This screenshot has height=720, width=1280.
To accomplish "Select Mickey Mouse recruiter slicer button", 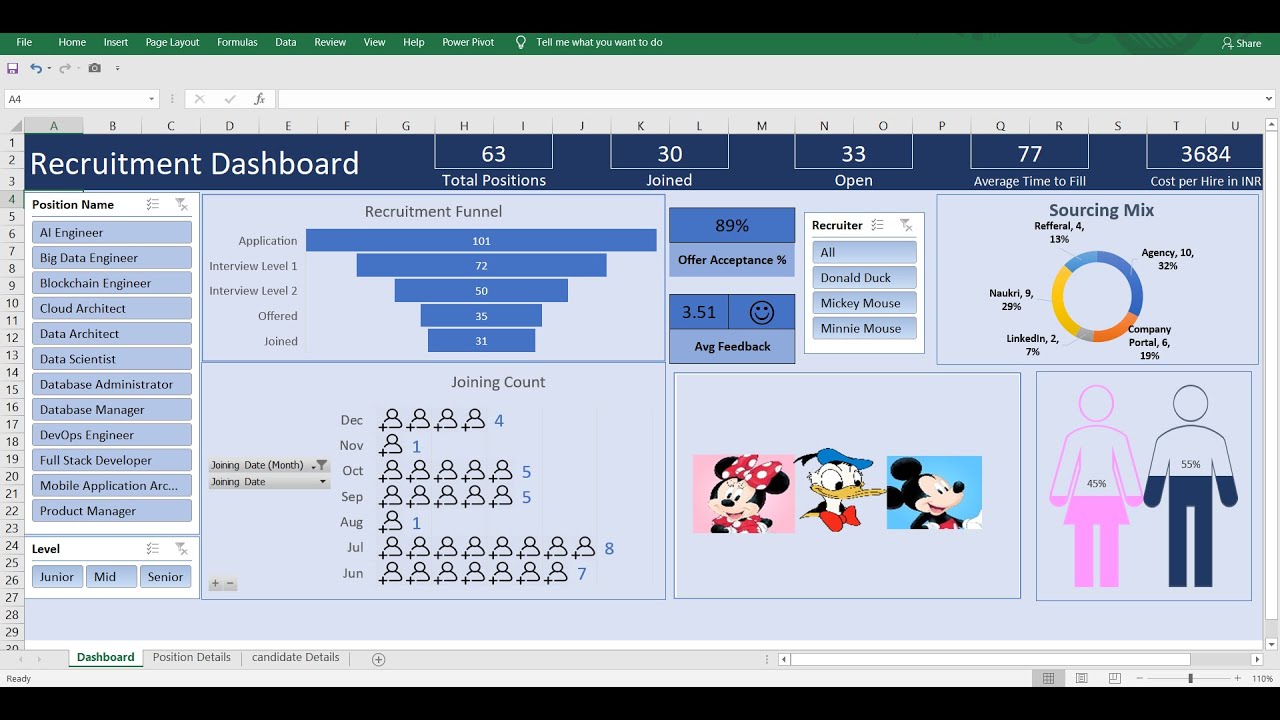I will 864,303.
